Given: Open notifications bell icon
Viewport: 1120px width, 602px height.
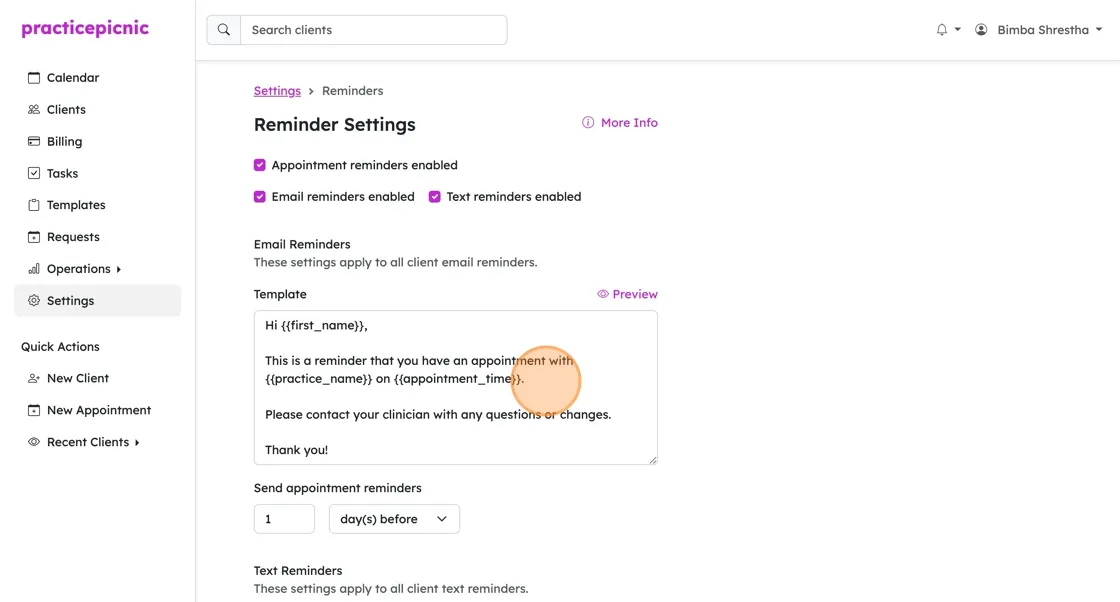Looking at the screenshot, I should (941, 30).
